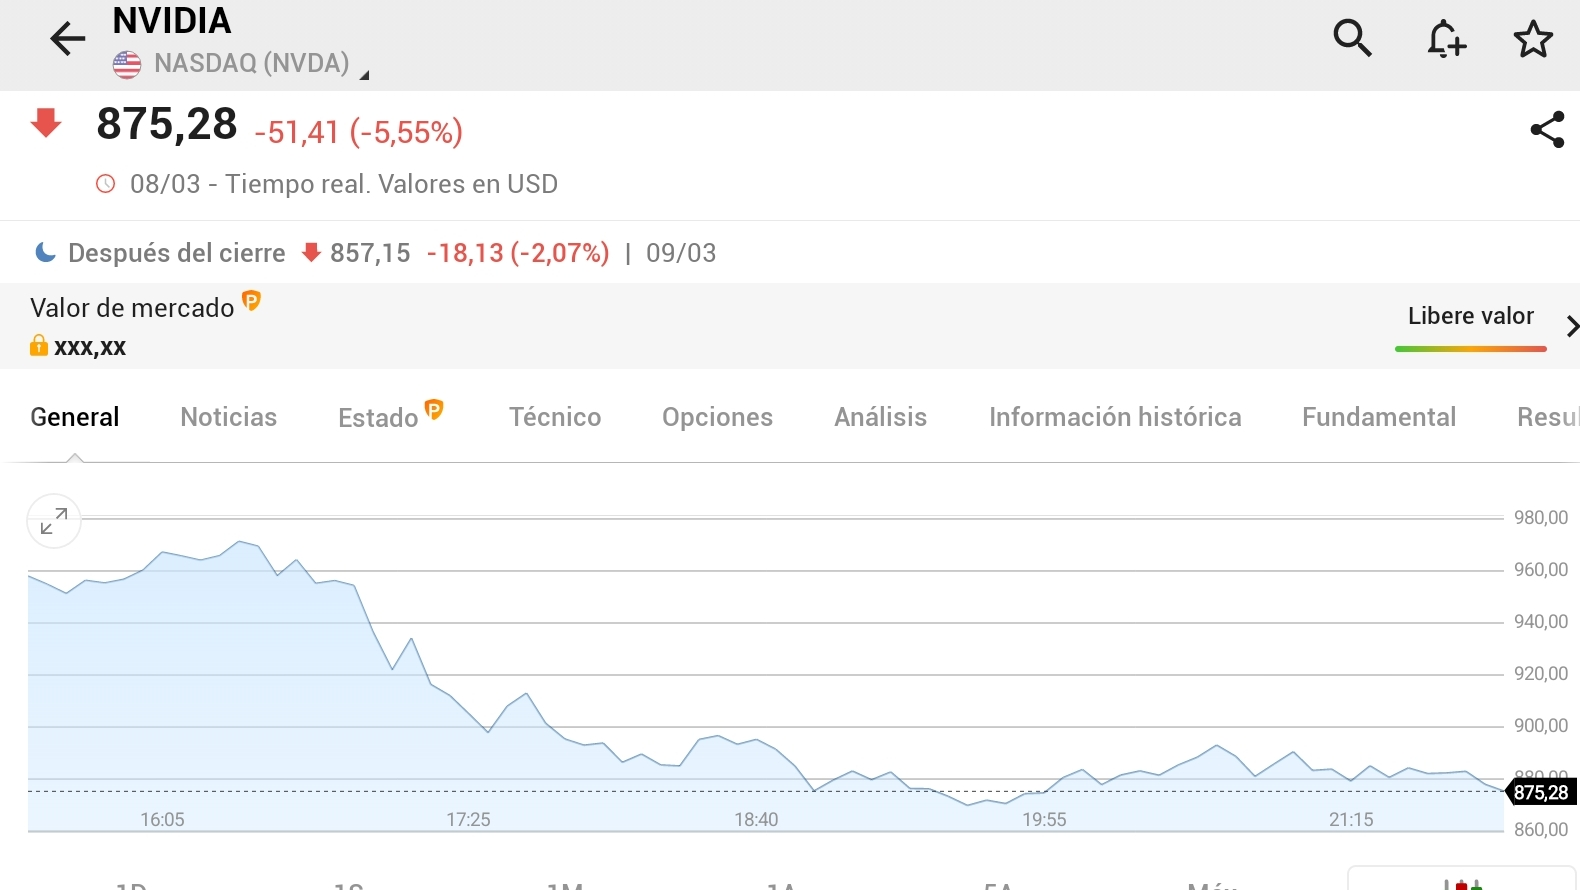The image size is (1580, 890).
Task: Open the search magnifier icon
Action: pyautogui.click(x=1352, y=38)
